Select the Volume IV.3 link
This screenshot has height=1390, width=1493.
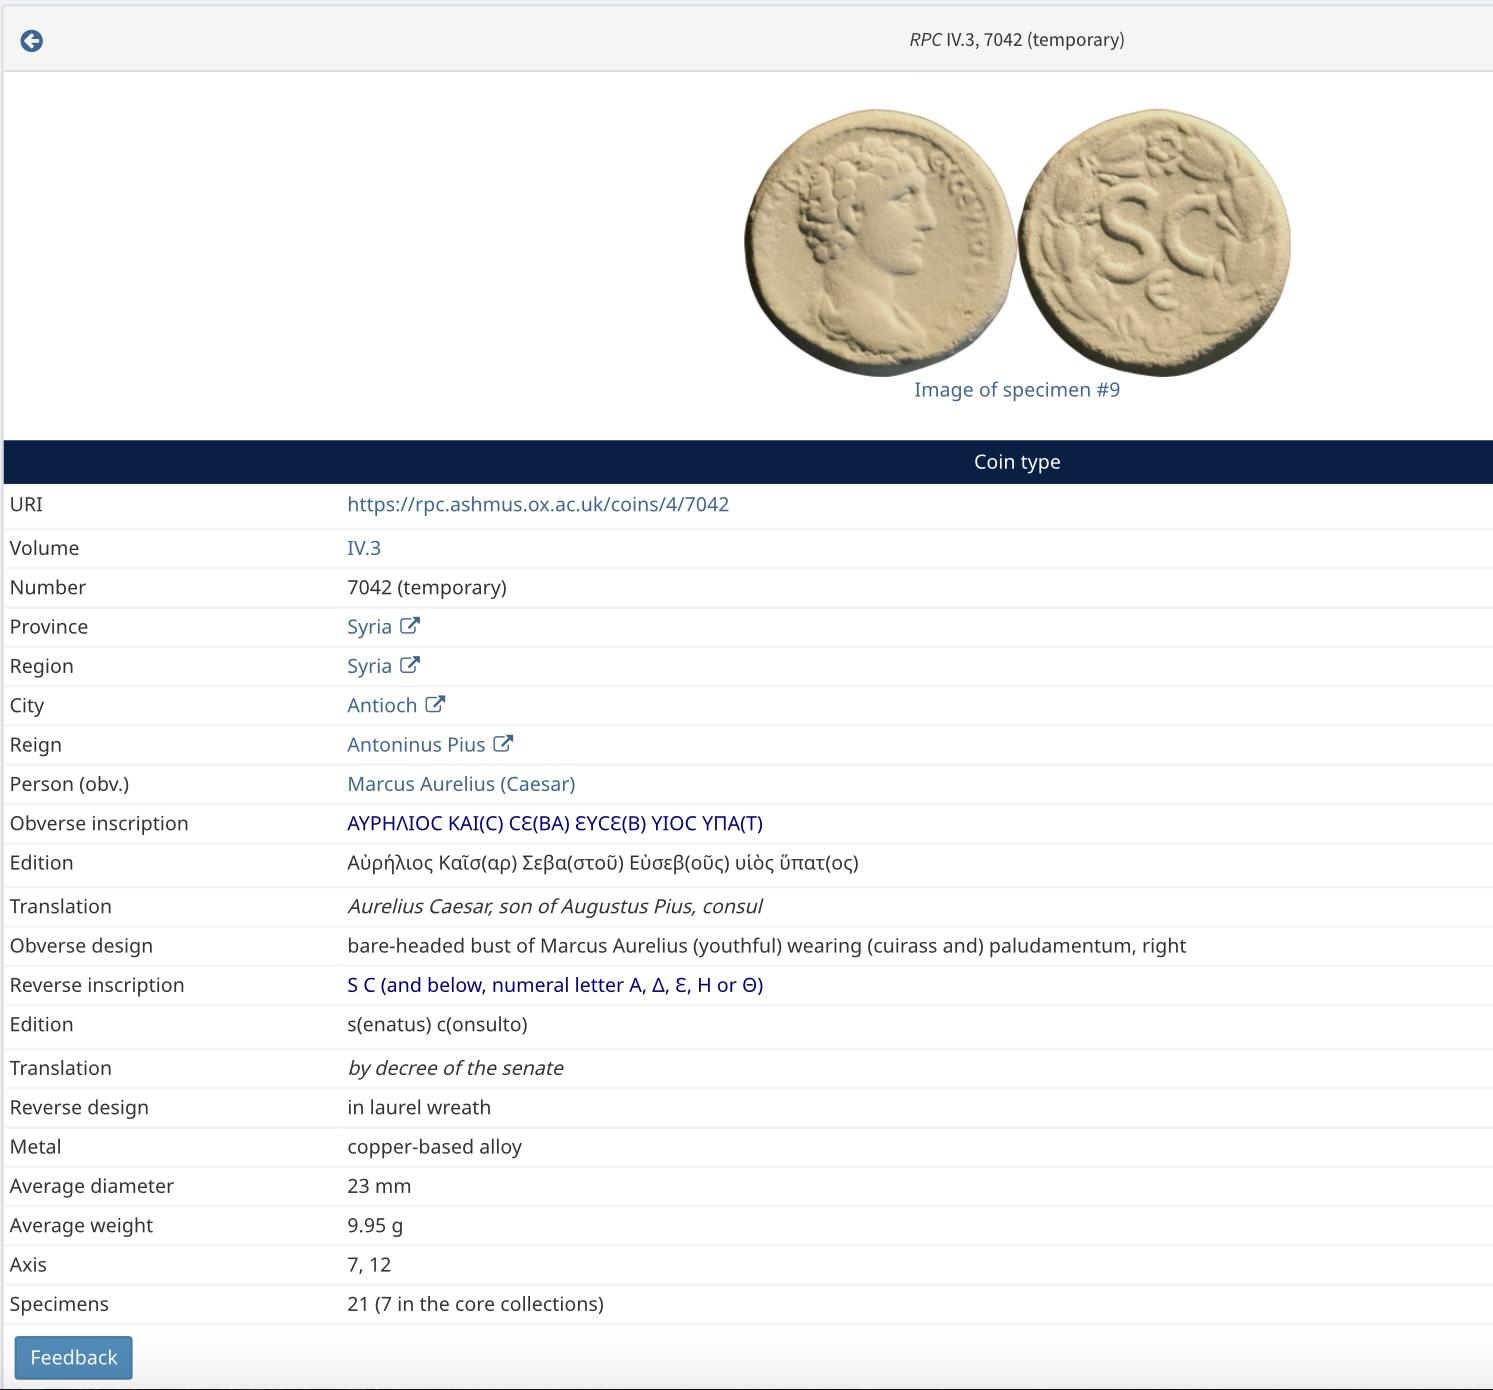pos(364,548)
